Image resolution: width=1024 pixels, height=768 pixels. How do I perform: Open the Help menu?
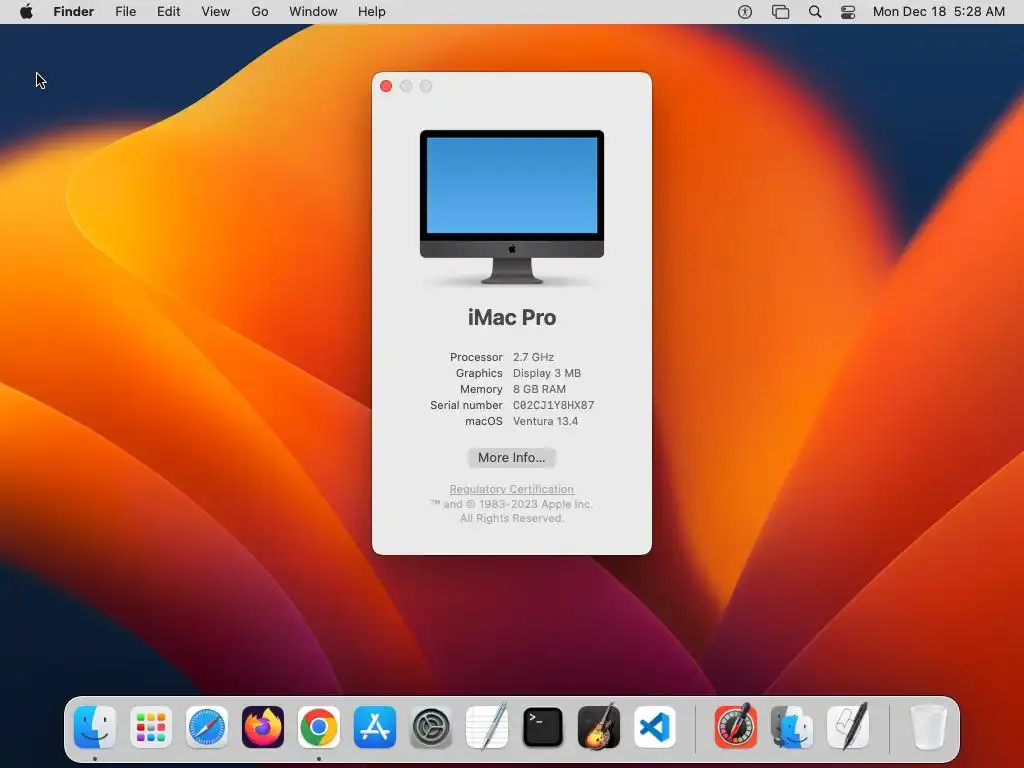[x=372, y=12]
